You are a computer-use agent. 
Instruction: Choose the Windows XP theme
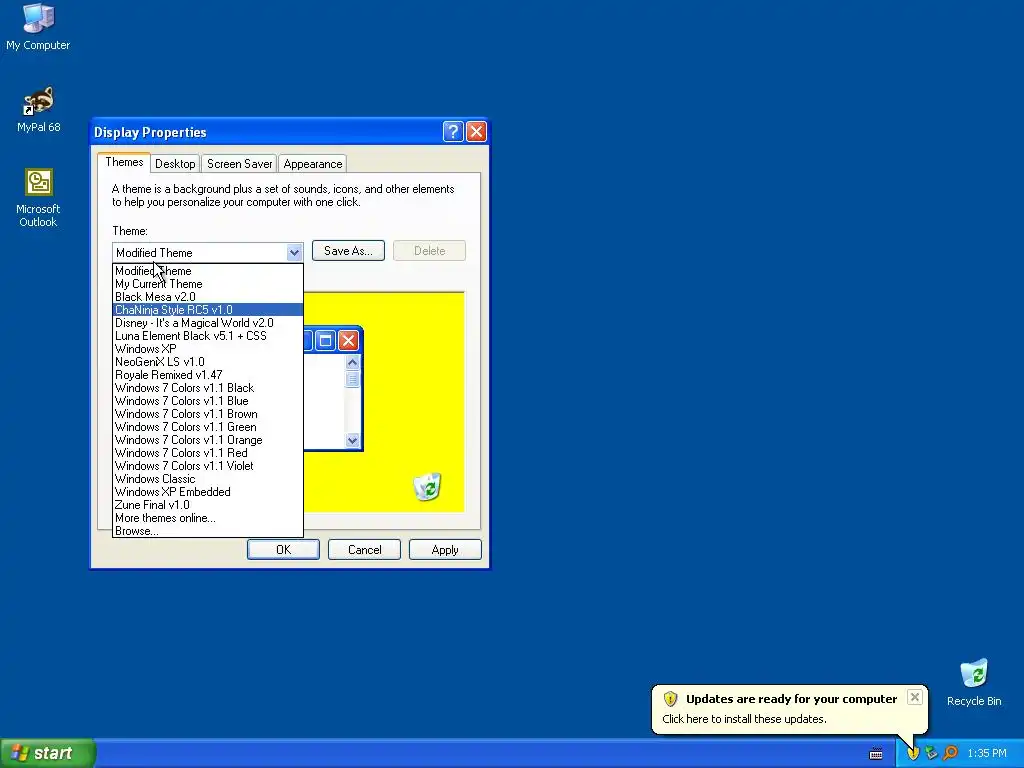coord(208,349)
